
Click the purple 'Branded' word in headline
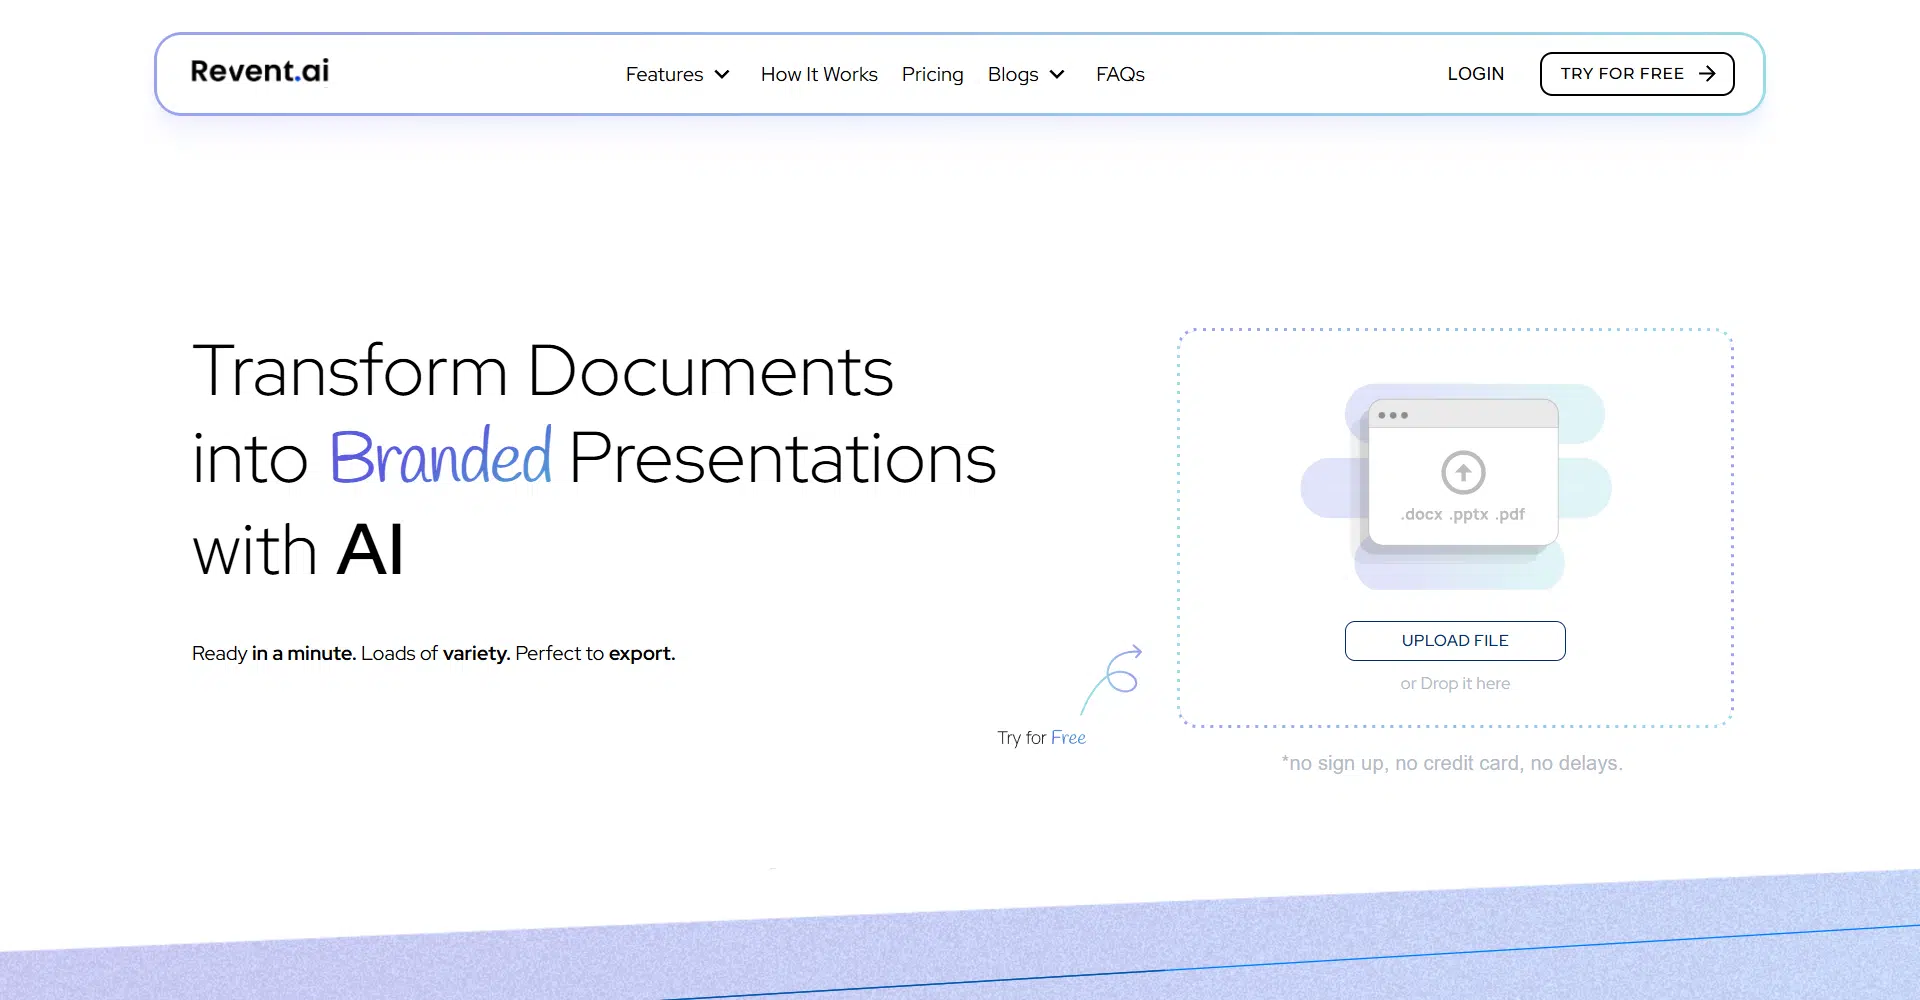click(x=440, y=458)
